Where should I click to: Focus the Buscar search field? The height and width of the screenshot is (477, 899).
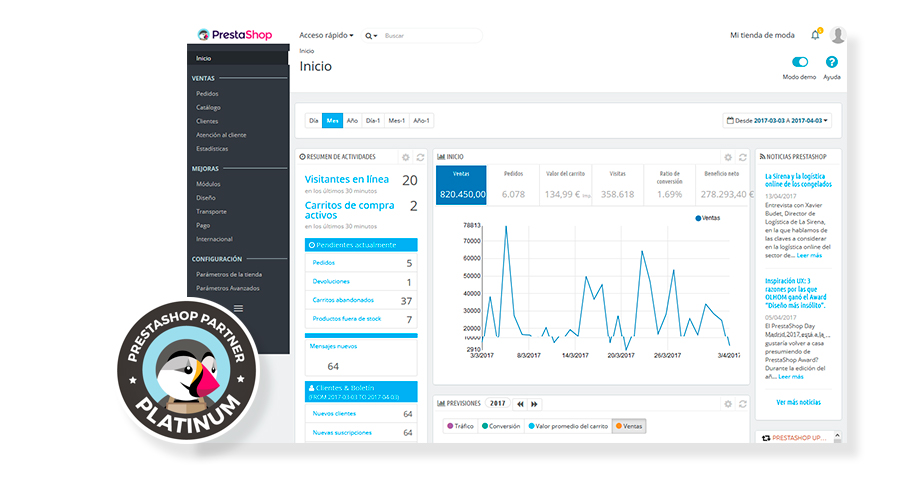(431, 36)
